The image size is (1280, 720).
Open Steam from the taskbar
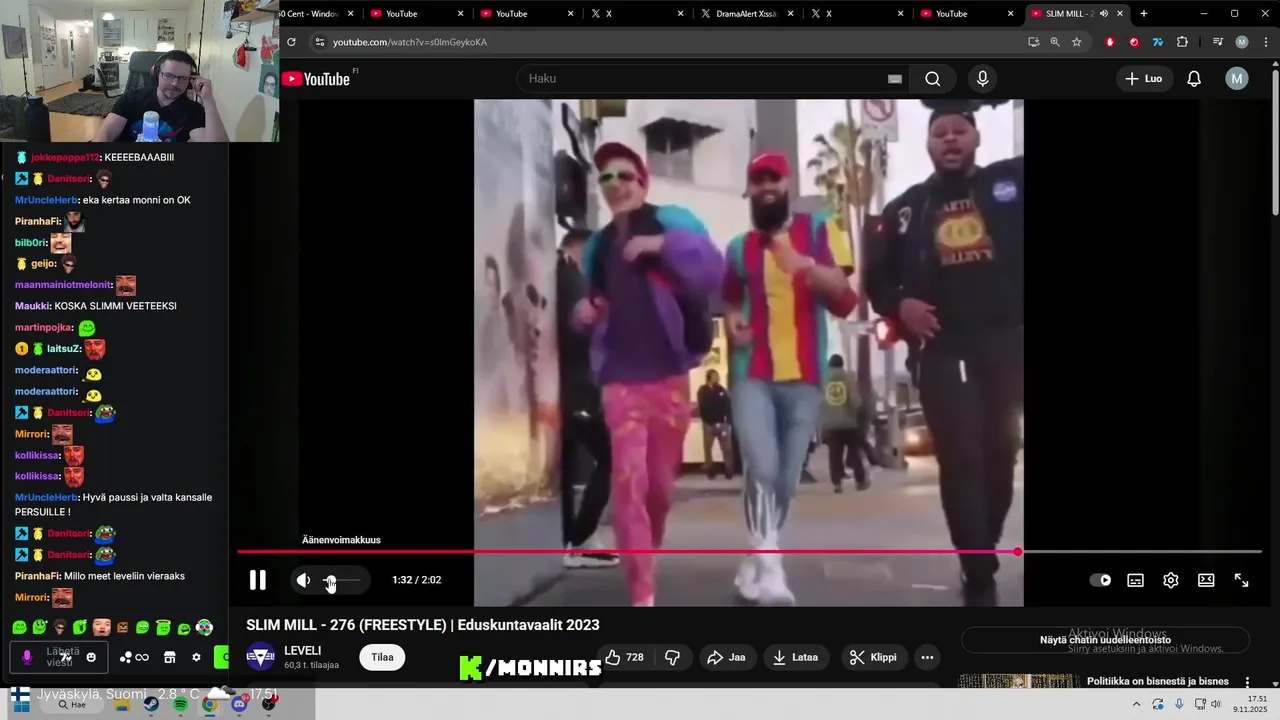point(150,704)
